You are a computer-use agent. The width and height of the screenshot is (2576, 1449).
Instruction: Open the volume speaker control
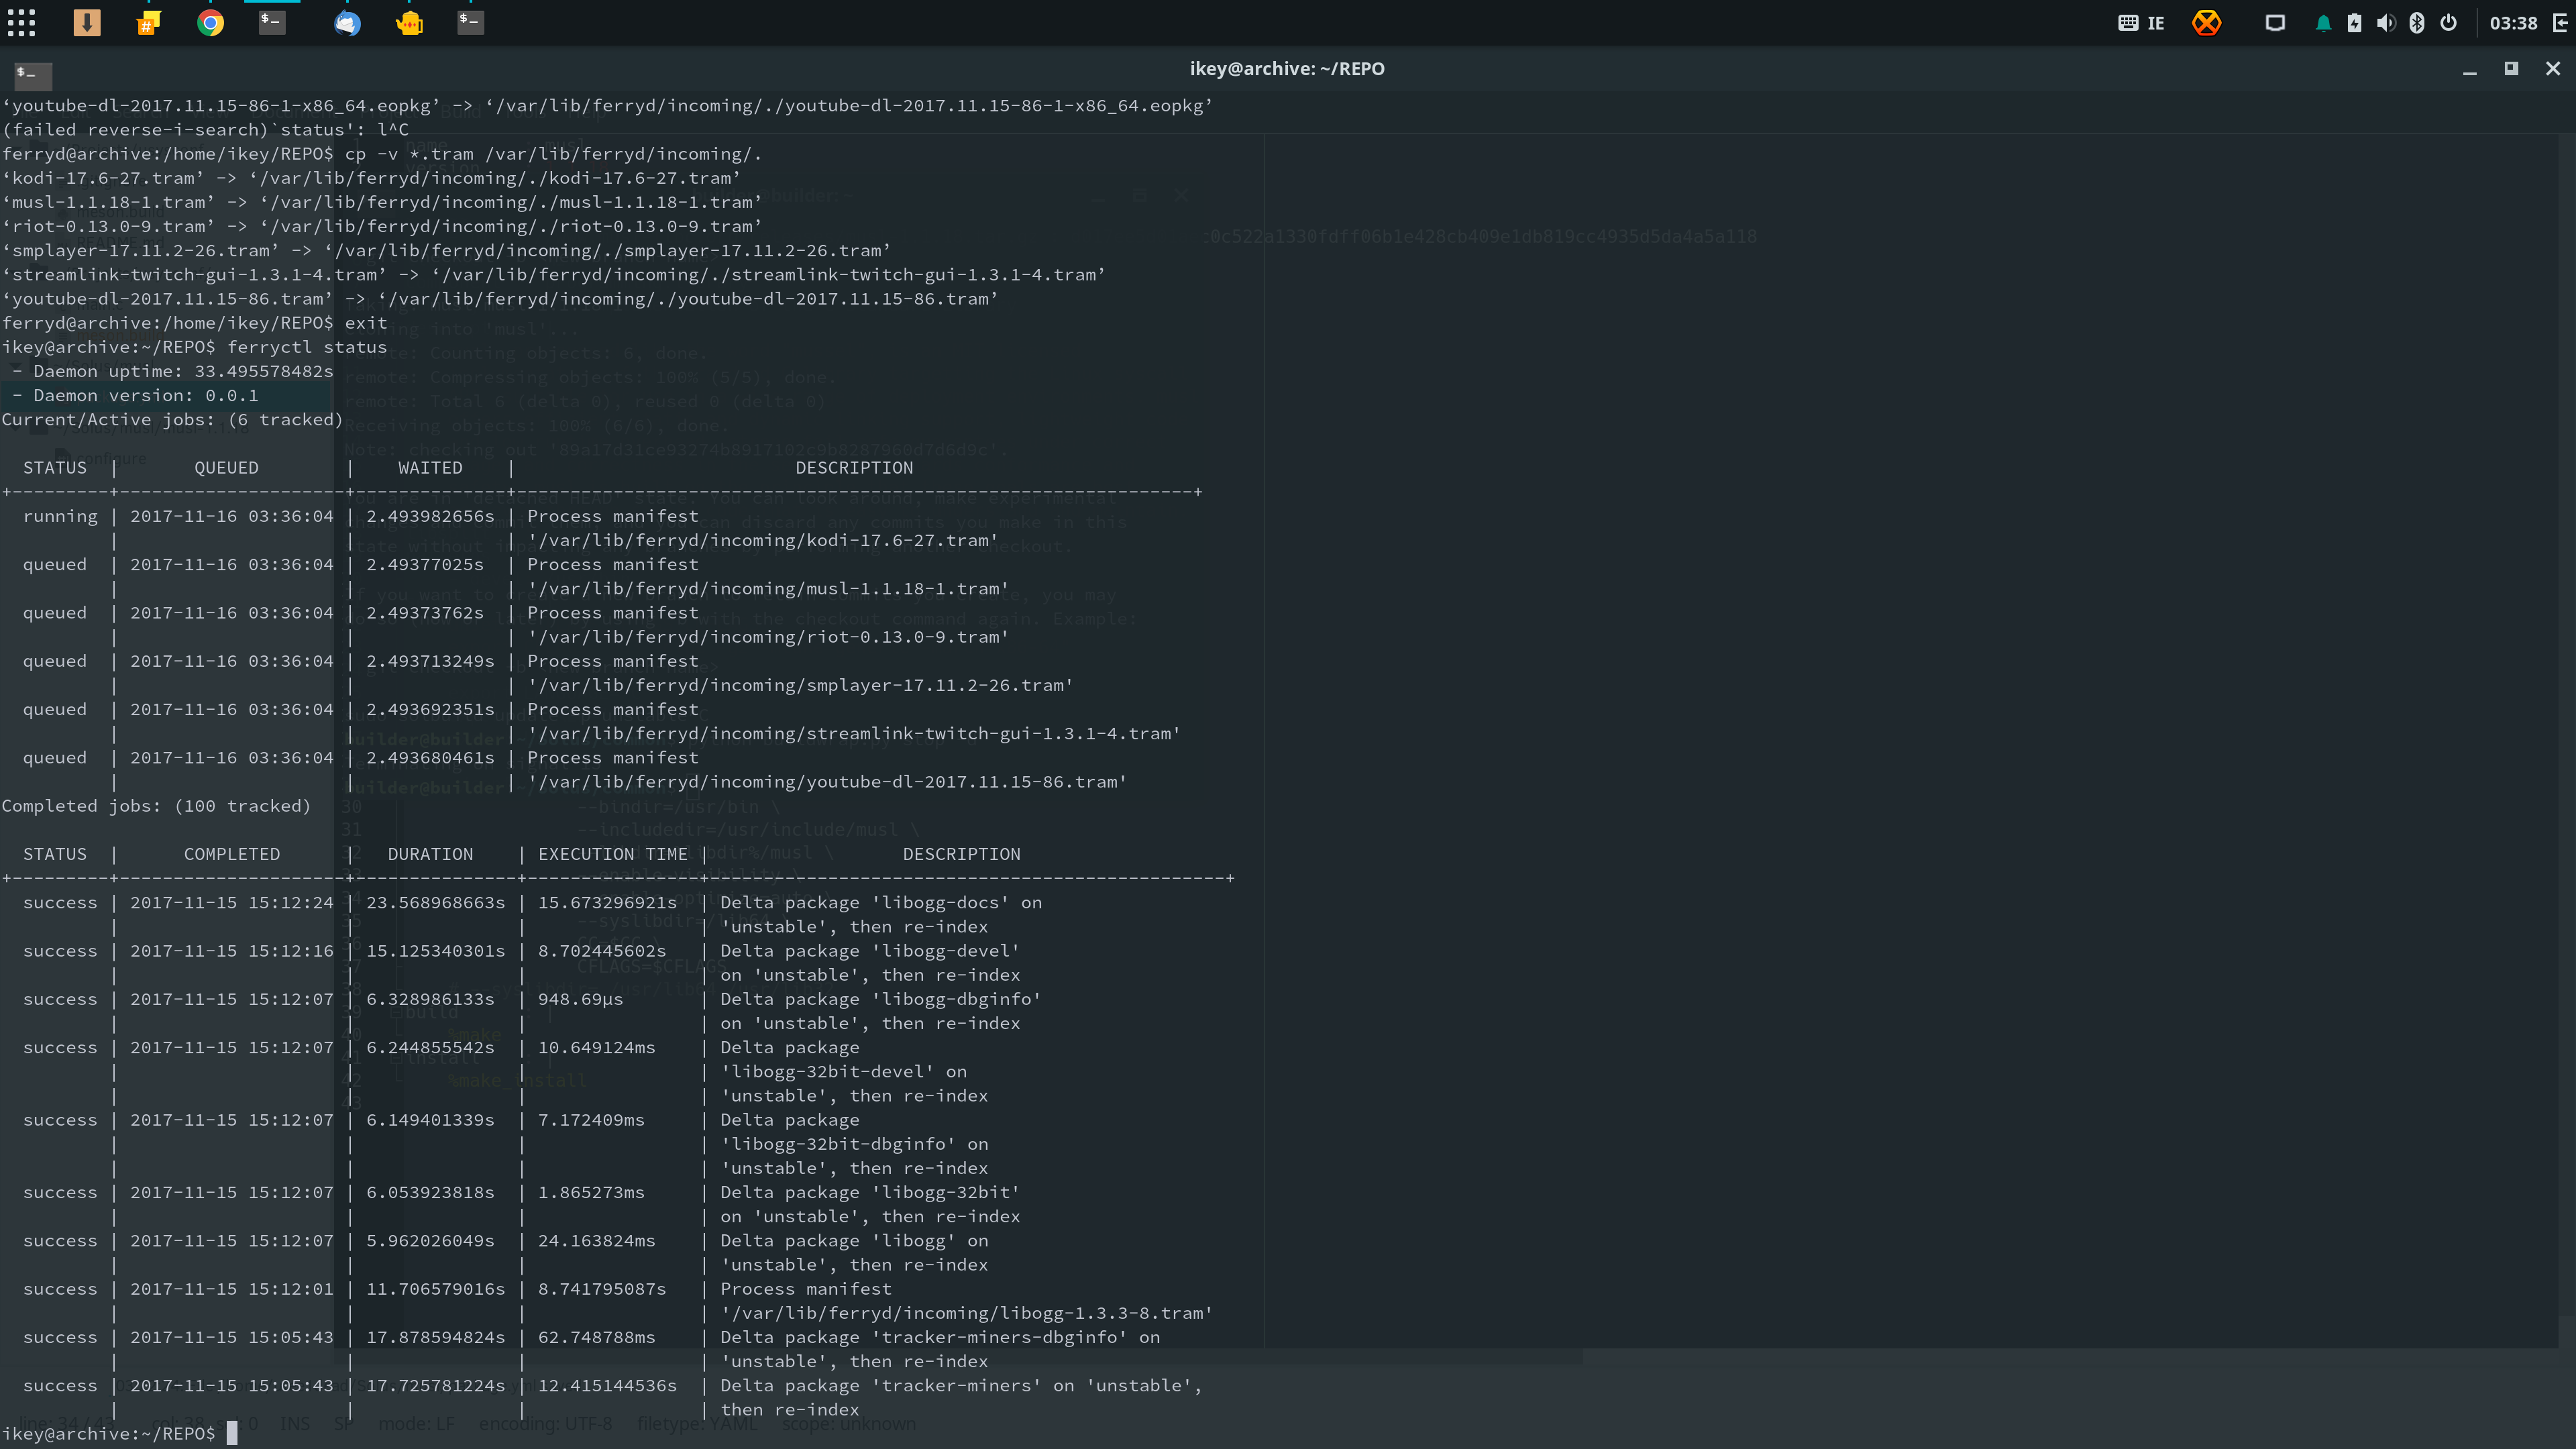pyautogui.click(x=2386, y=23)
